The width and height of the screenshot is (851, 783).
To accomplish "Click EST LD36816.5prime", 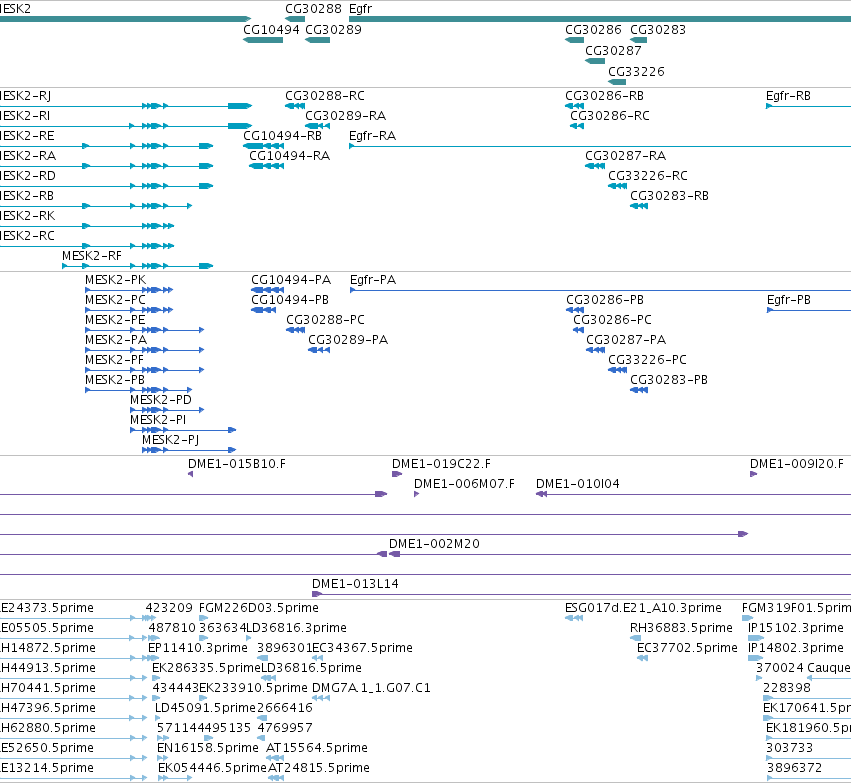I will click(x=311, y=668).
